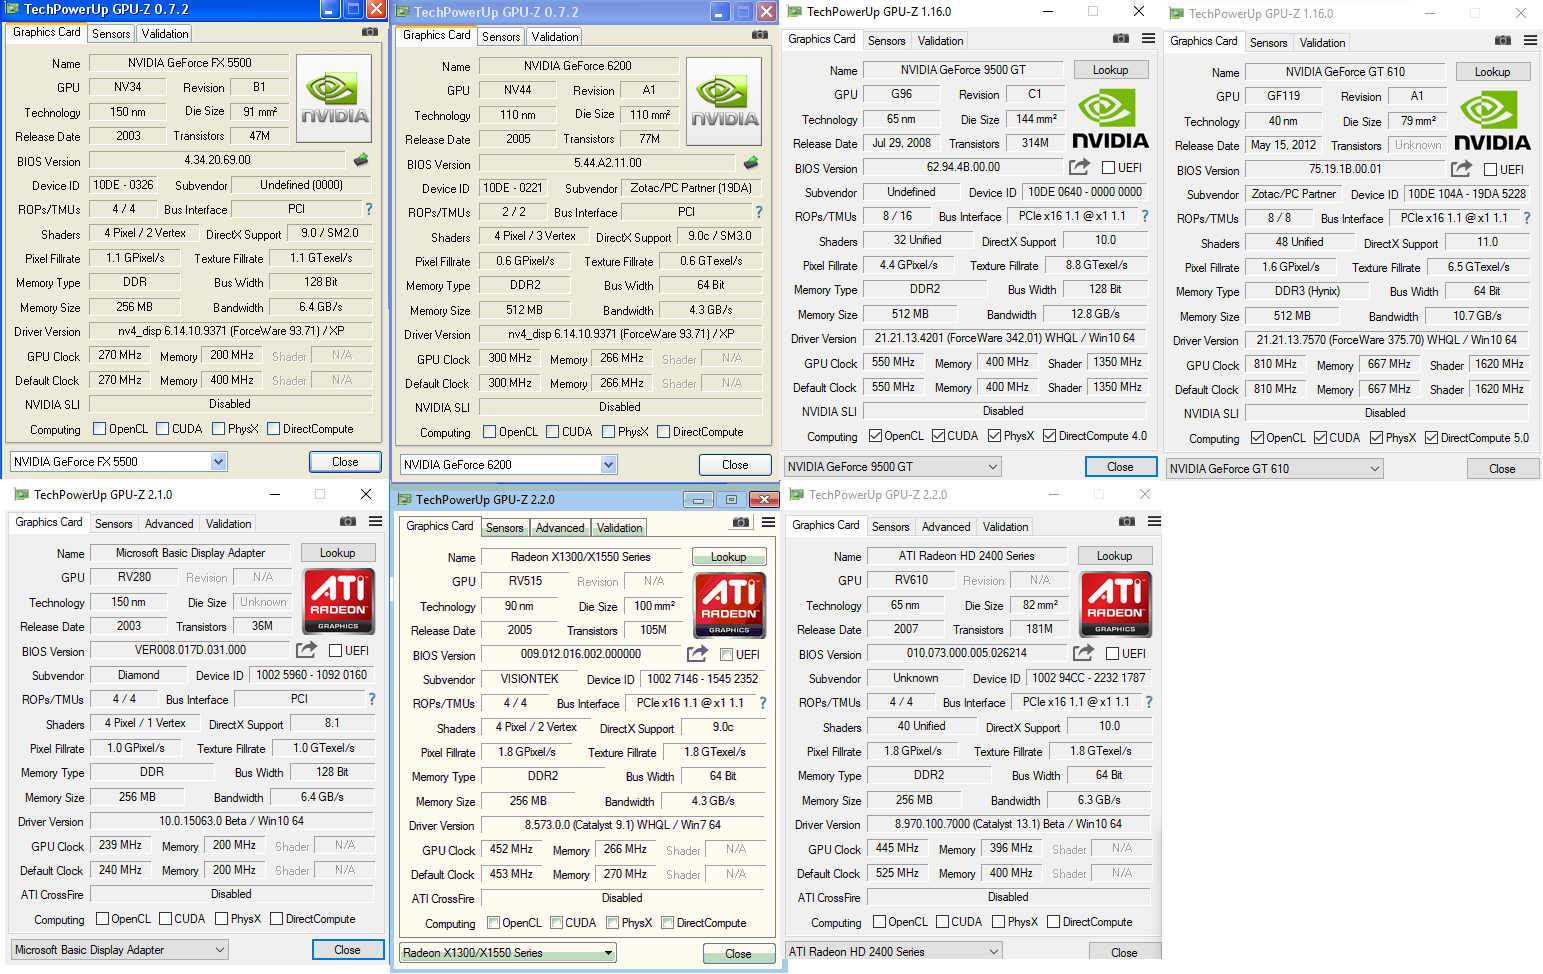Open hamburger menu in GeForce GT 610 window
This screenshot has width=1543, height=974.
(x=1530, y=40)
